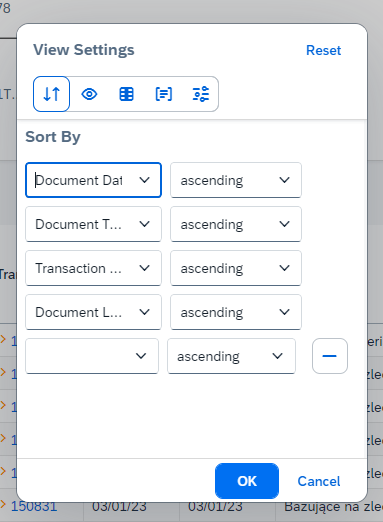Open the empty sort field dropdown
The image size is (383, 522).
pos(92,356)
